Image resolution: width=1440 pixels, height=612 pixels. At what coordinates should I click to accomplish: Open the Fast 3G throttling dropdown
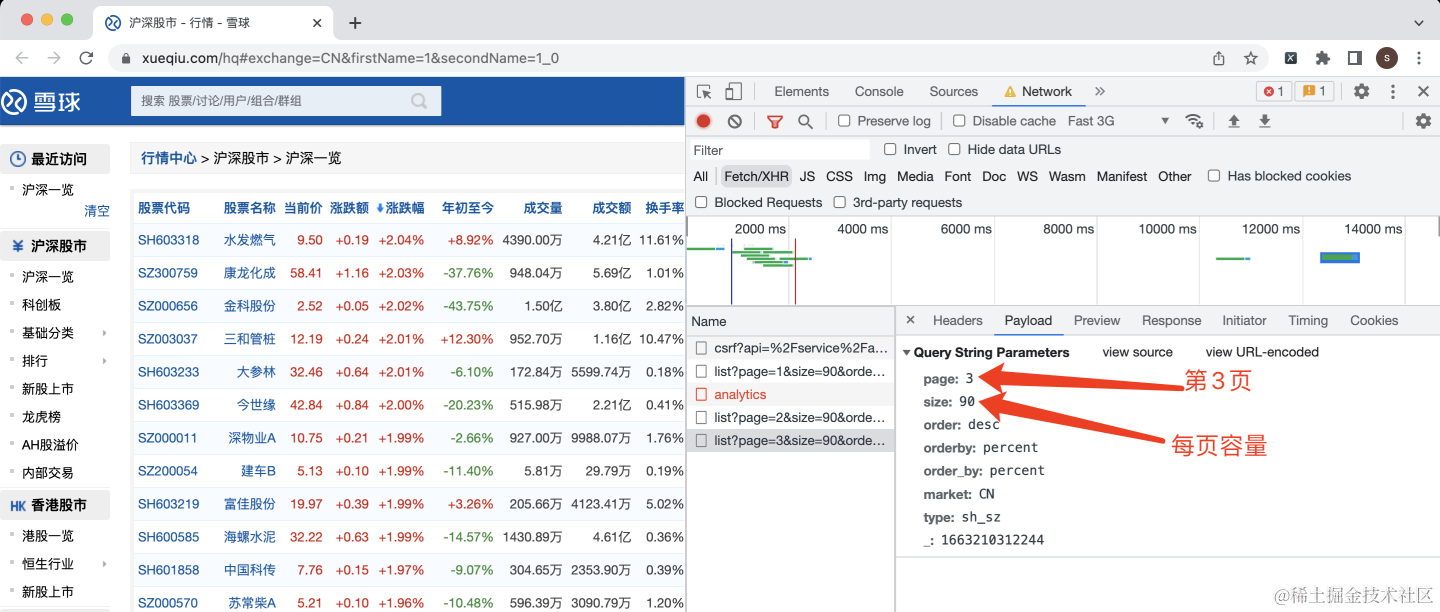click(1118, 121)
